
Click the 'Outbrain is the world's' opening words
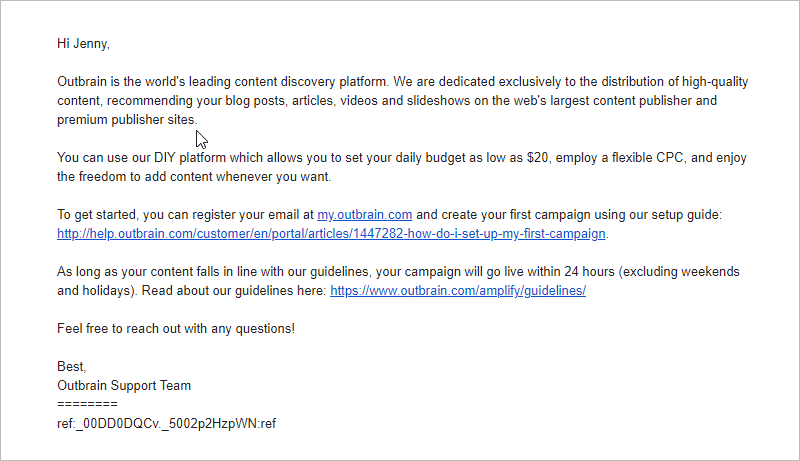click(121, 82)
